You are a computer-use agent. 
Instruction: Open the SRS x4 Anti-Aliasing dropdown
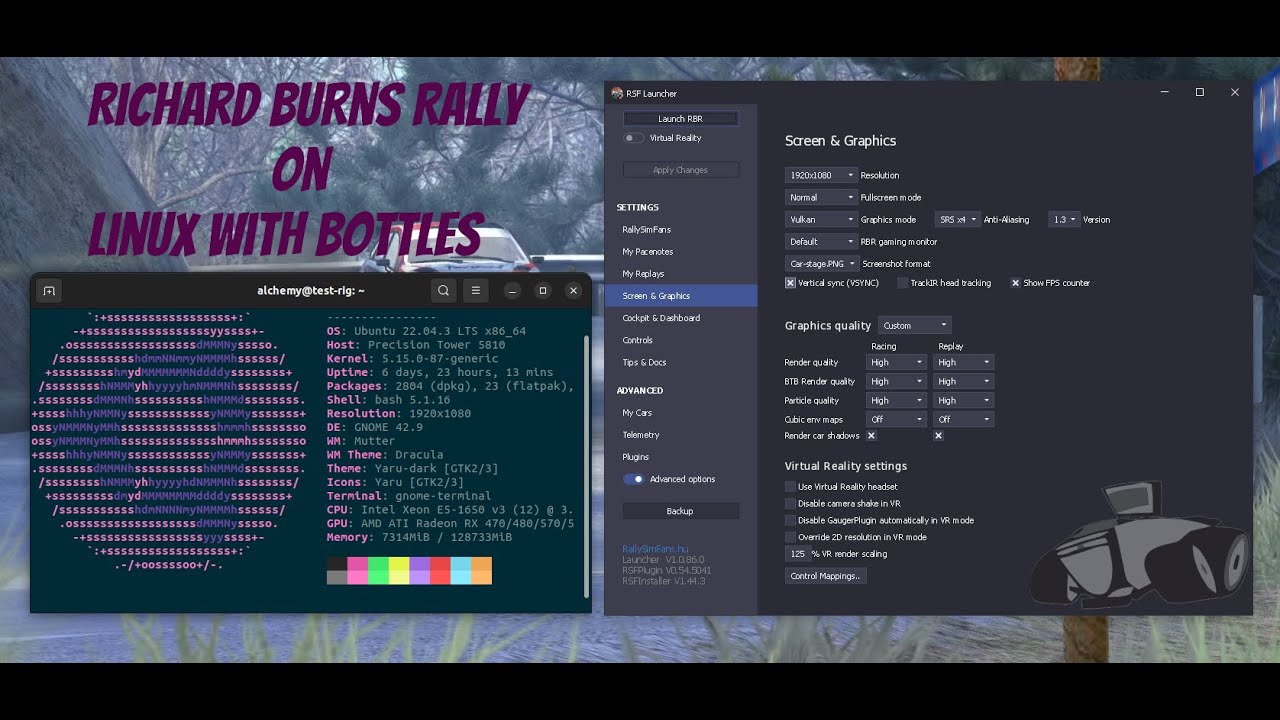[957, 220]
